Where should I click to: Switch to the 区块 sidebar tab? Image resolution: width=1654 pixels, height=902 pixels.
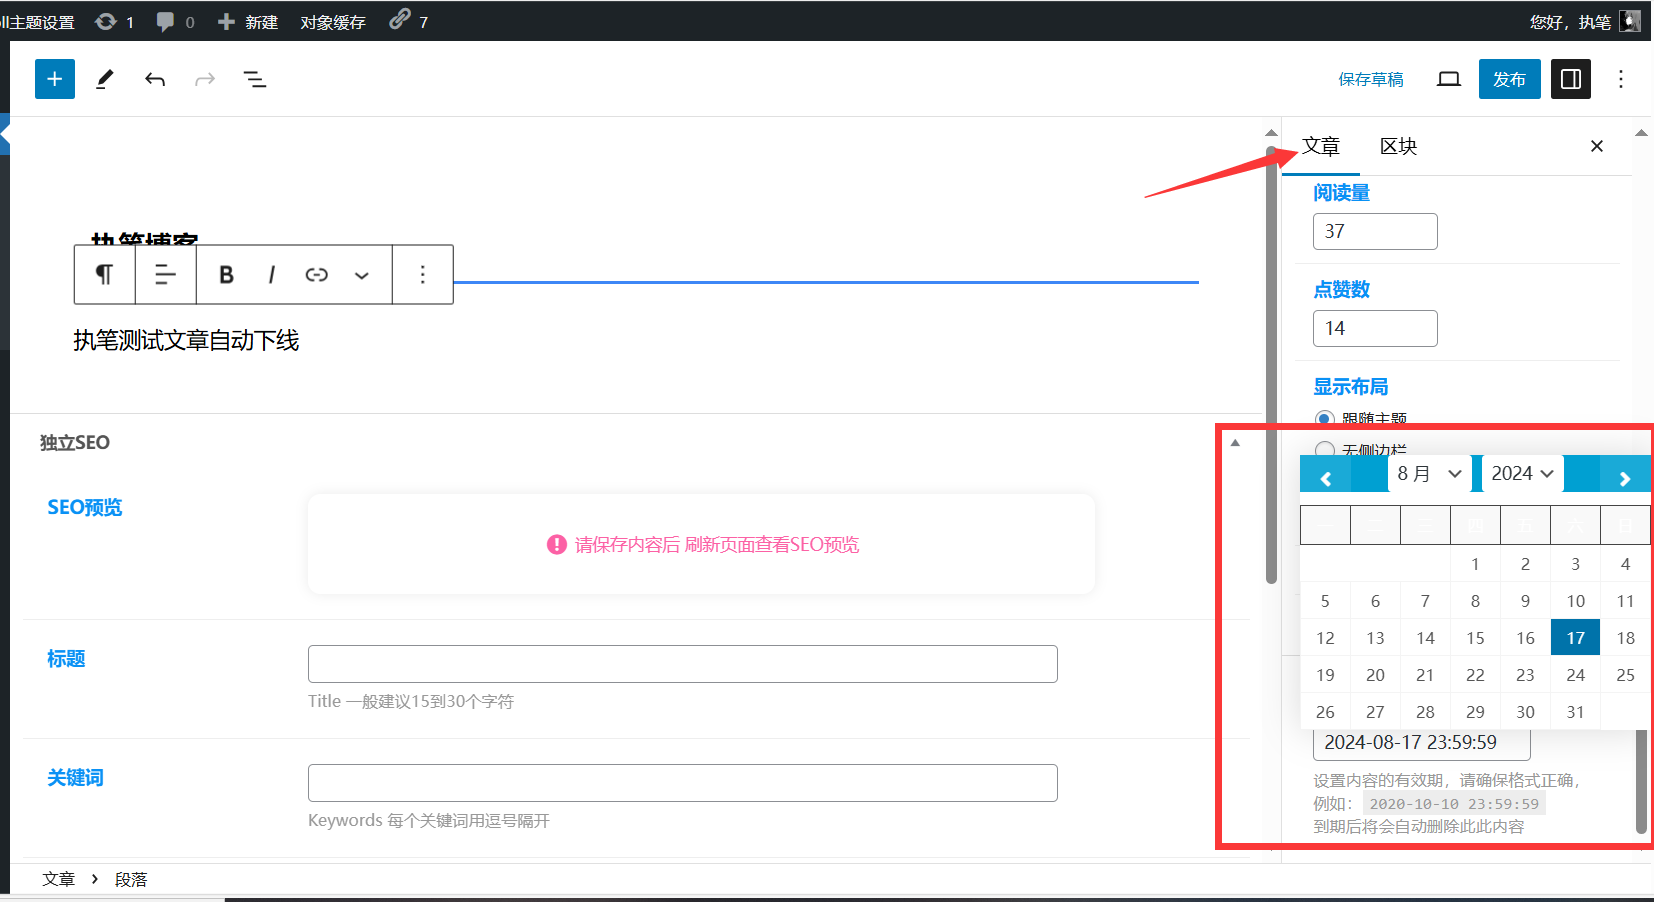coord(1398,146)
